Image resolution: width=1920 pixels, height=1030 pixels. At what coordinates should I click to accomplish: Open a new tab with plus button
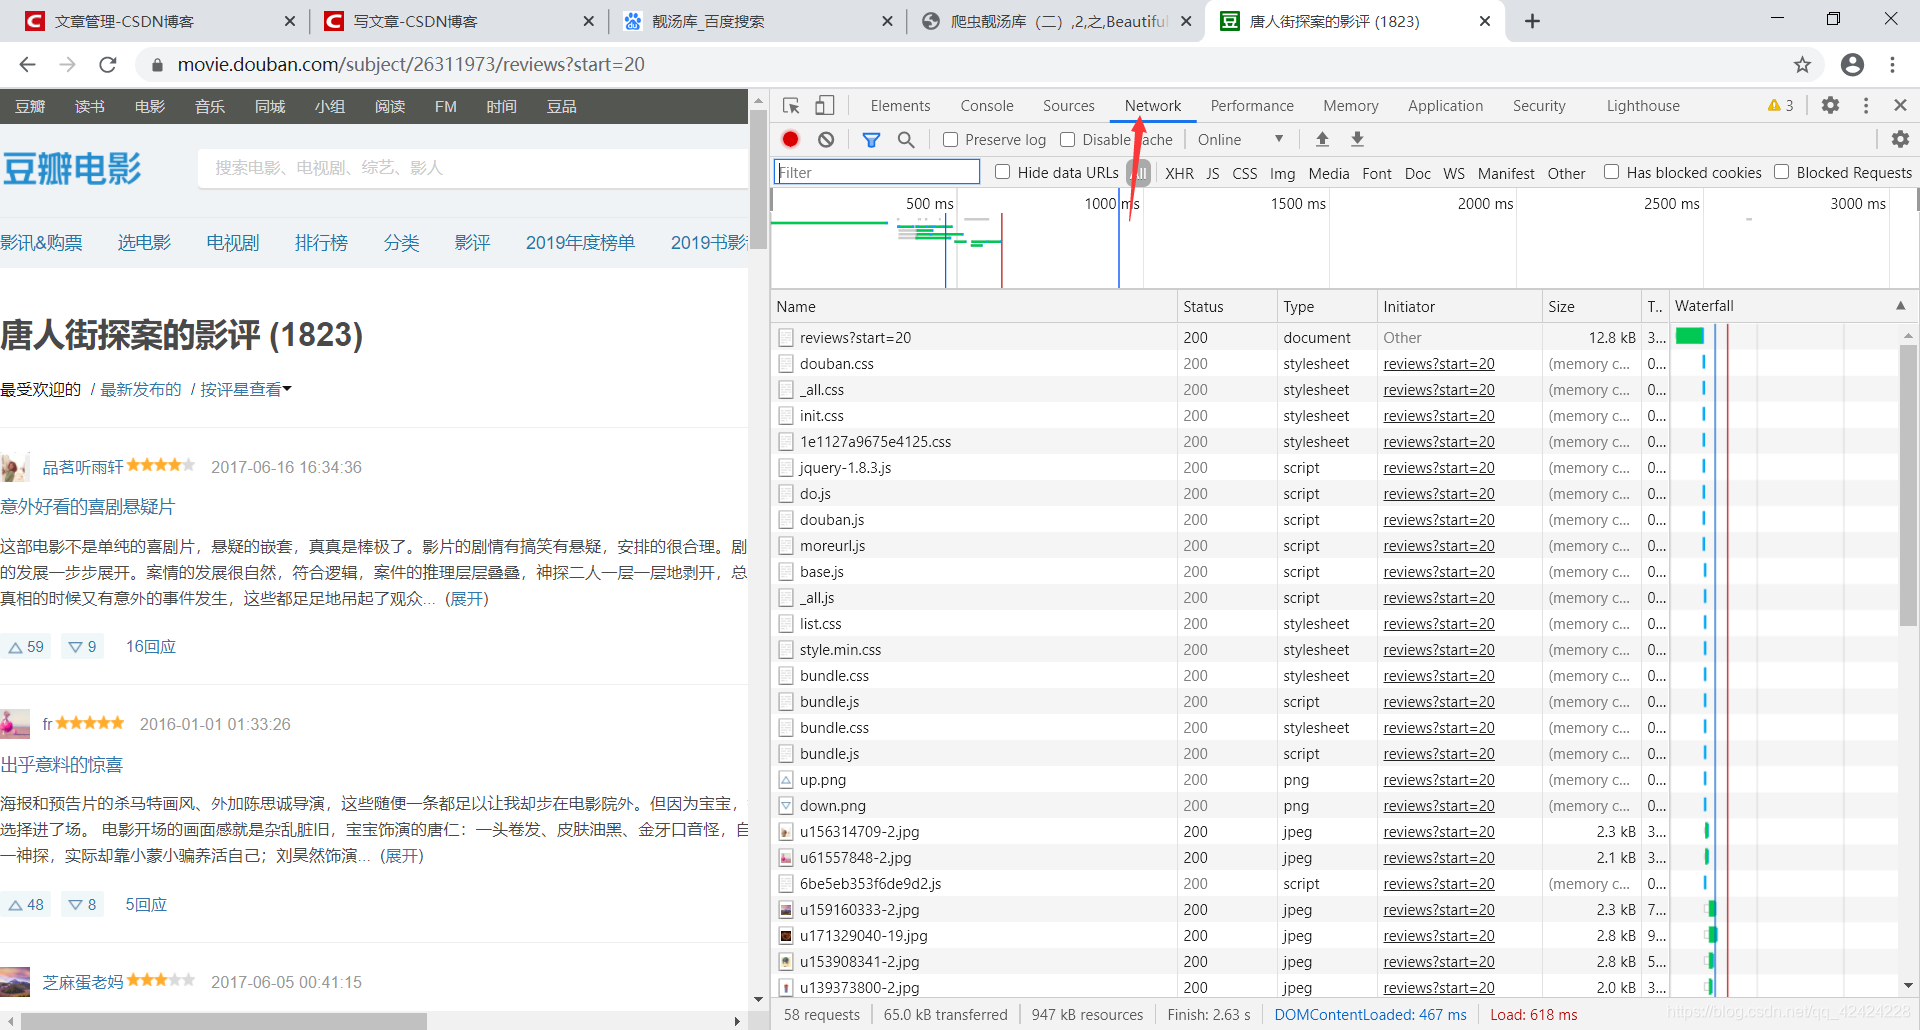click(x=1532, y=21)
